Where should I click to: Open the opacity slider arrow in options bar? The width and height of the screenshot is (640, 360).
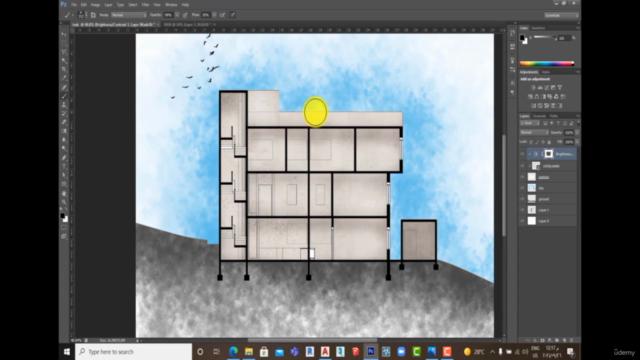pyautogui.click(x=177, y=15)
